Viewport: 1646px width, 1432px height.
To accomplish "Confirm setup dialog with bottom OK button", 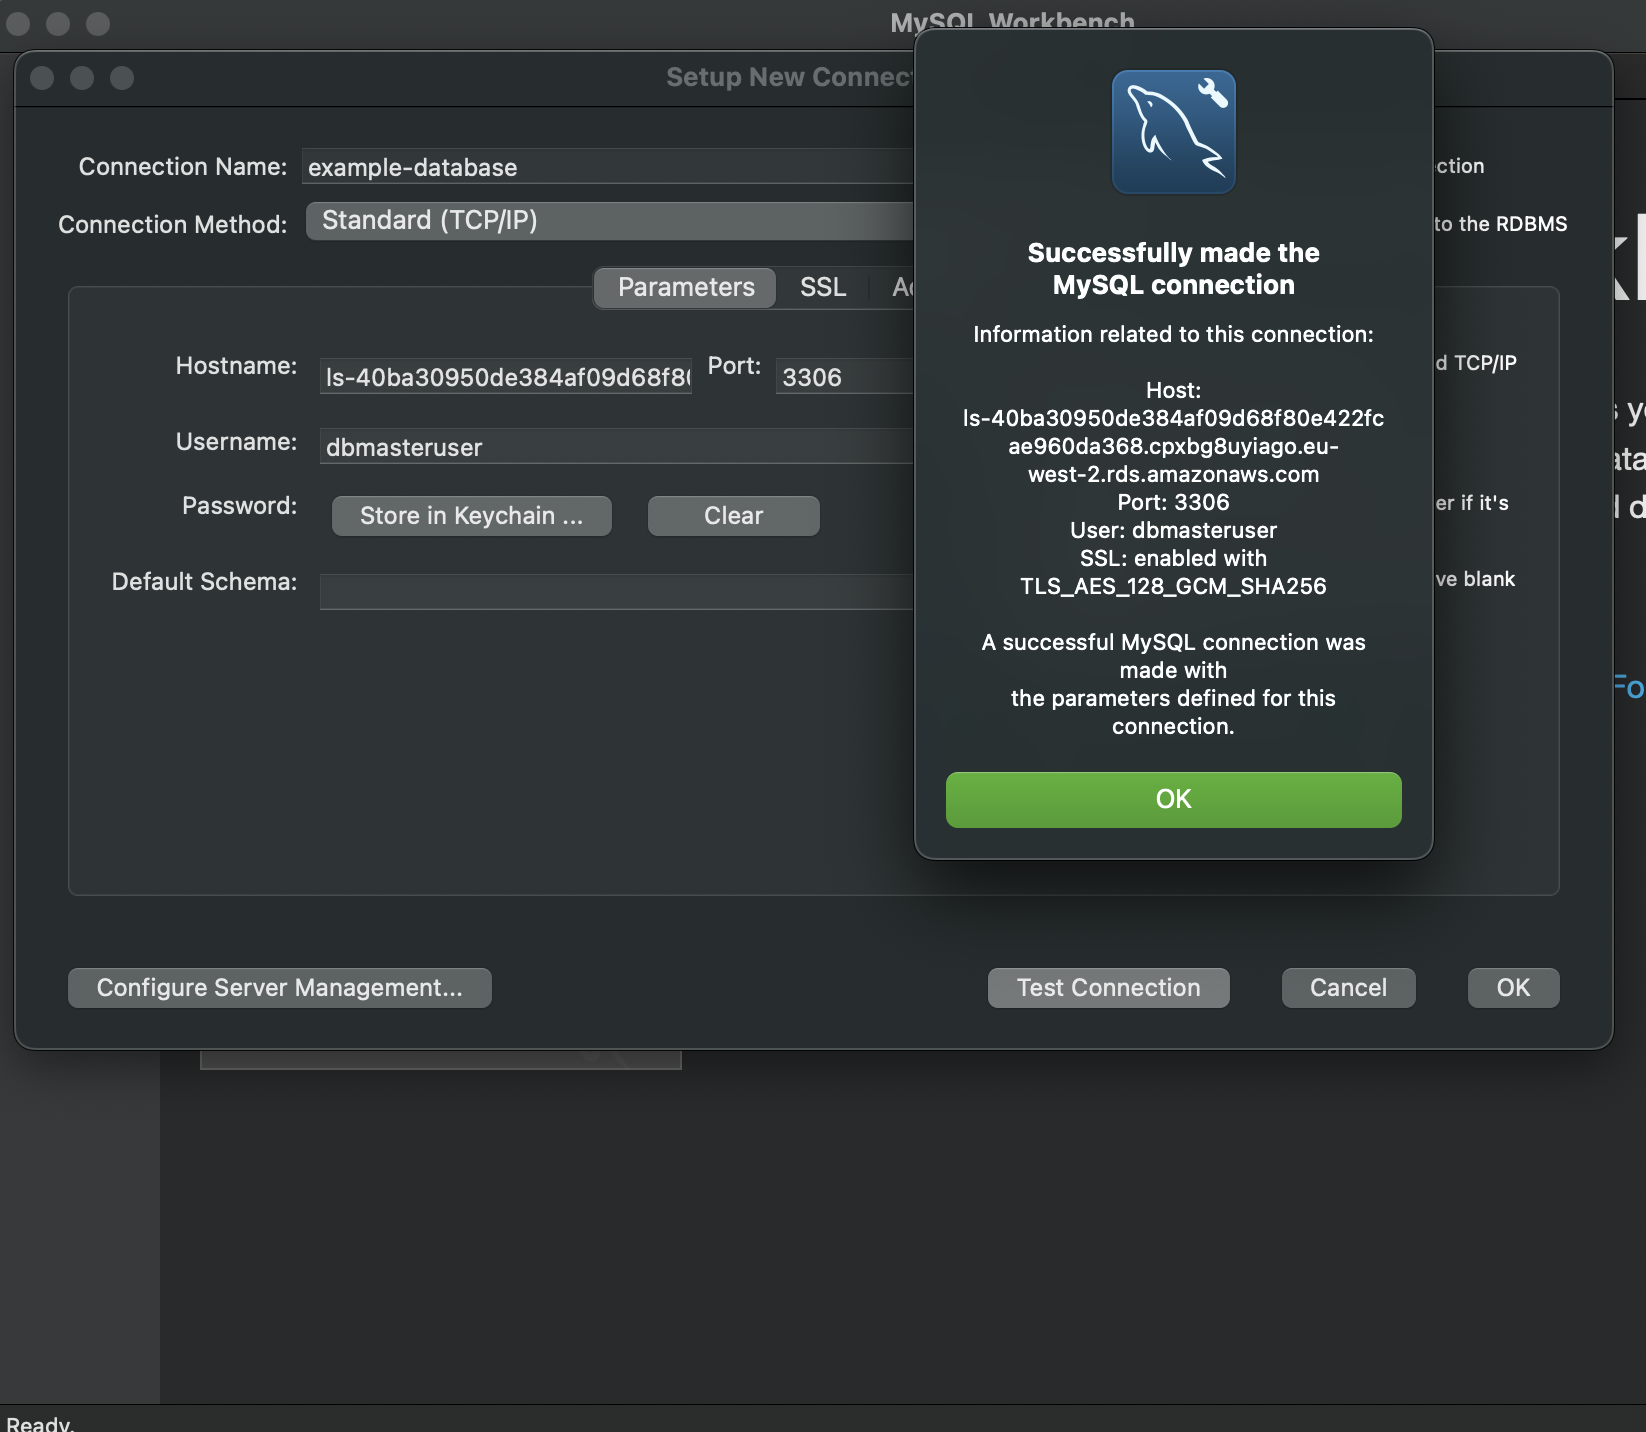I will pos(1513,988).
